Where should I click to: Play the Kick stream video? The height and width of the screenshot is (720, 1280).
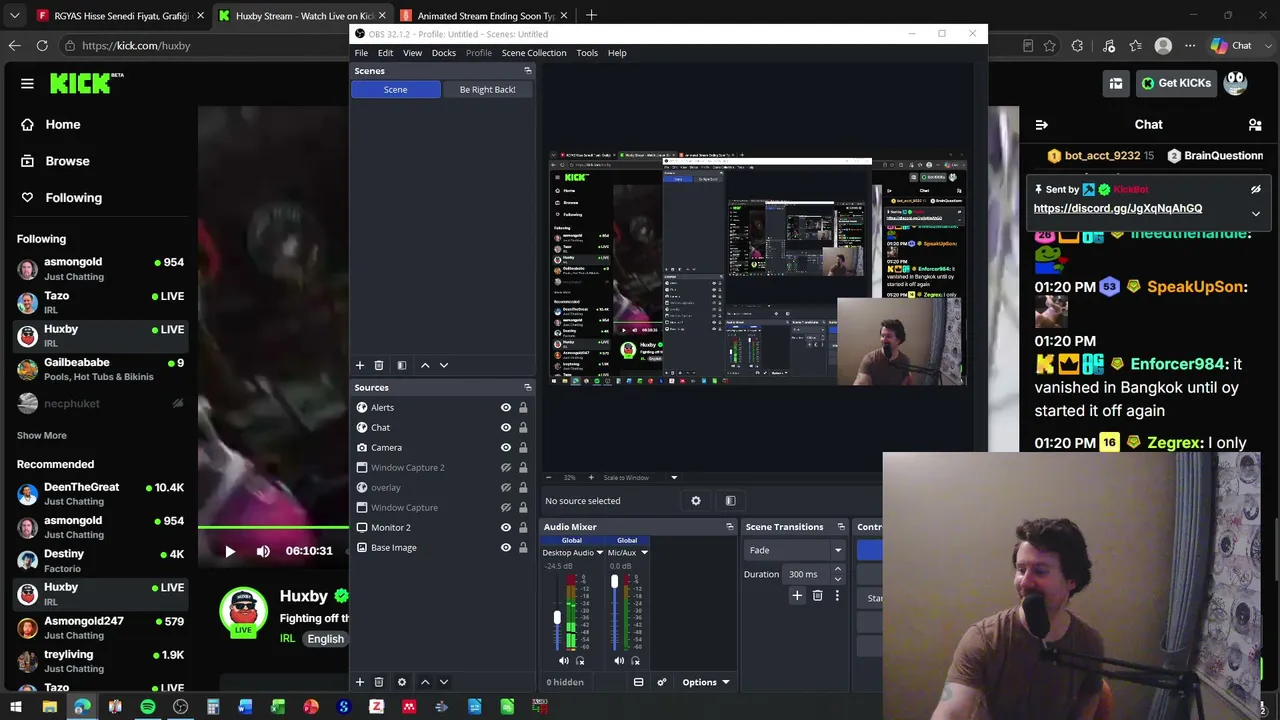230,551
